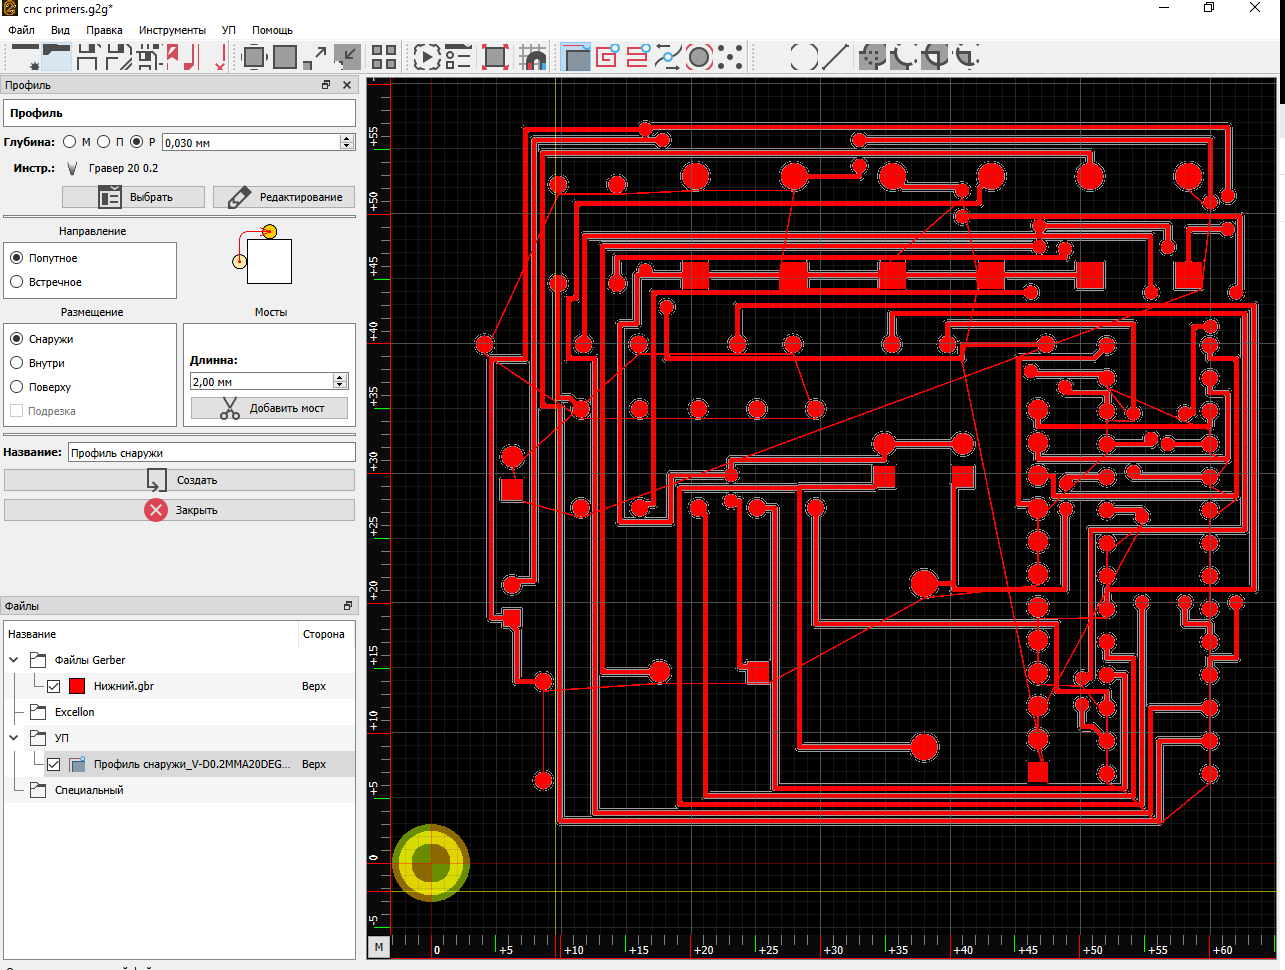Increase bridge length with up arrow

point(340,378)
